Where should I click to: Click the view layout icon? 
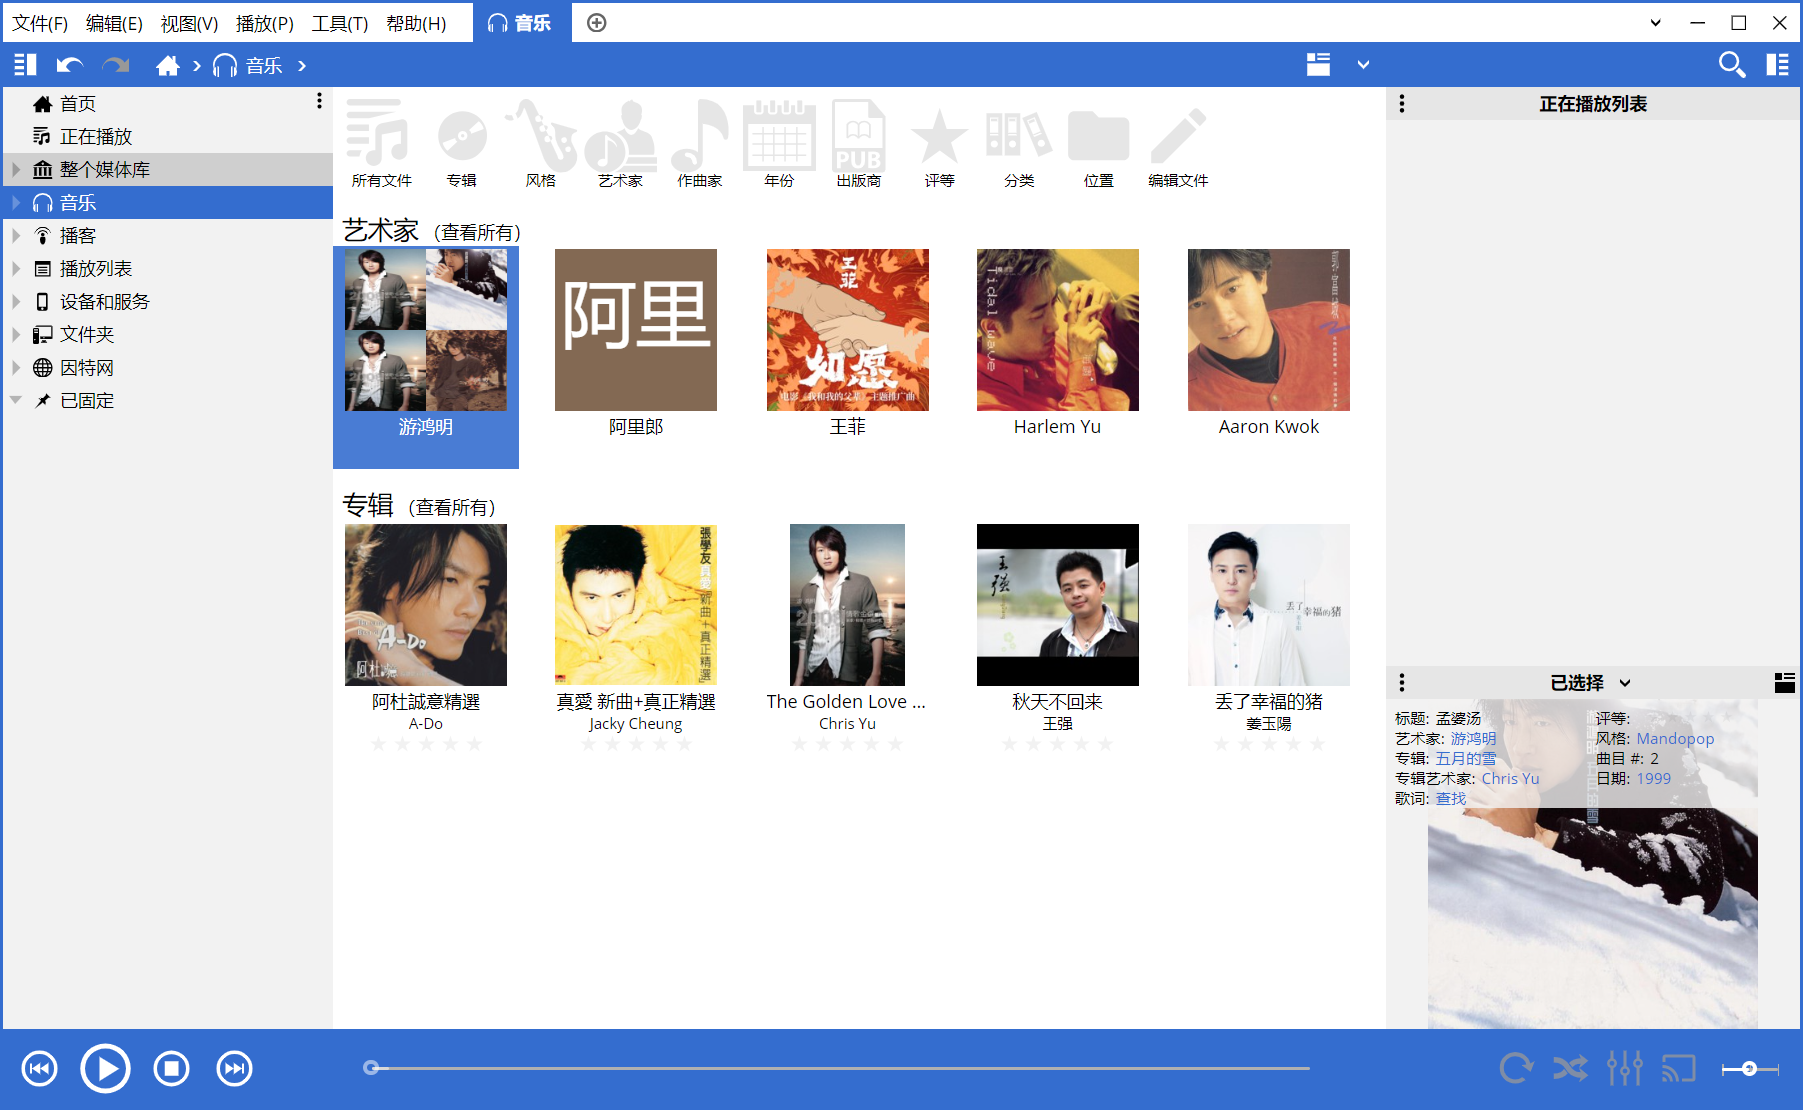(x=1318, y=65)
